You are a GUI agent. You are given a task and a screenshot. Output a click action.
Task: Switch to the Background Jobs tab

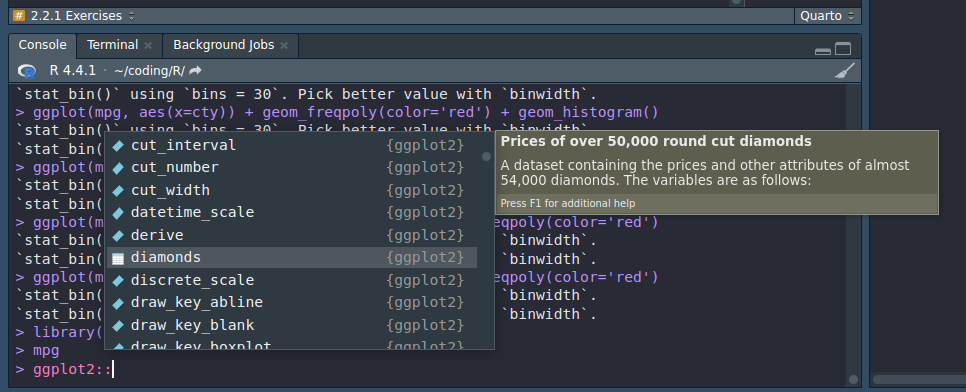coord(223,45)
